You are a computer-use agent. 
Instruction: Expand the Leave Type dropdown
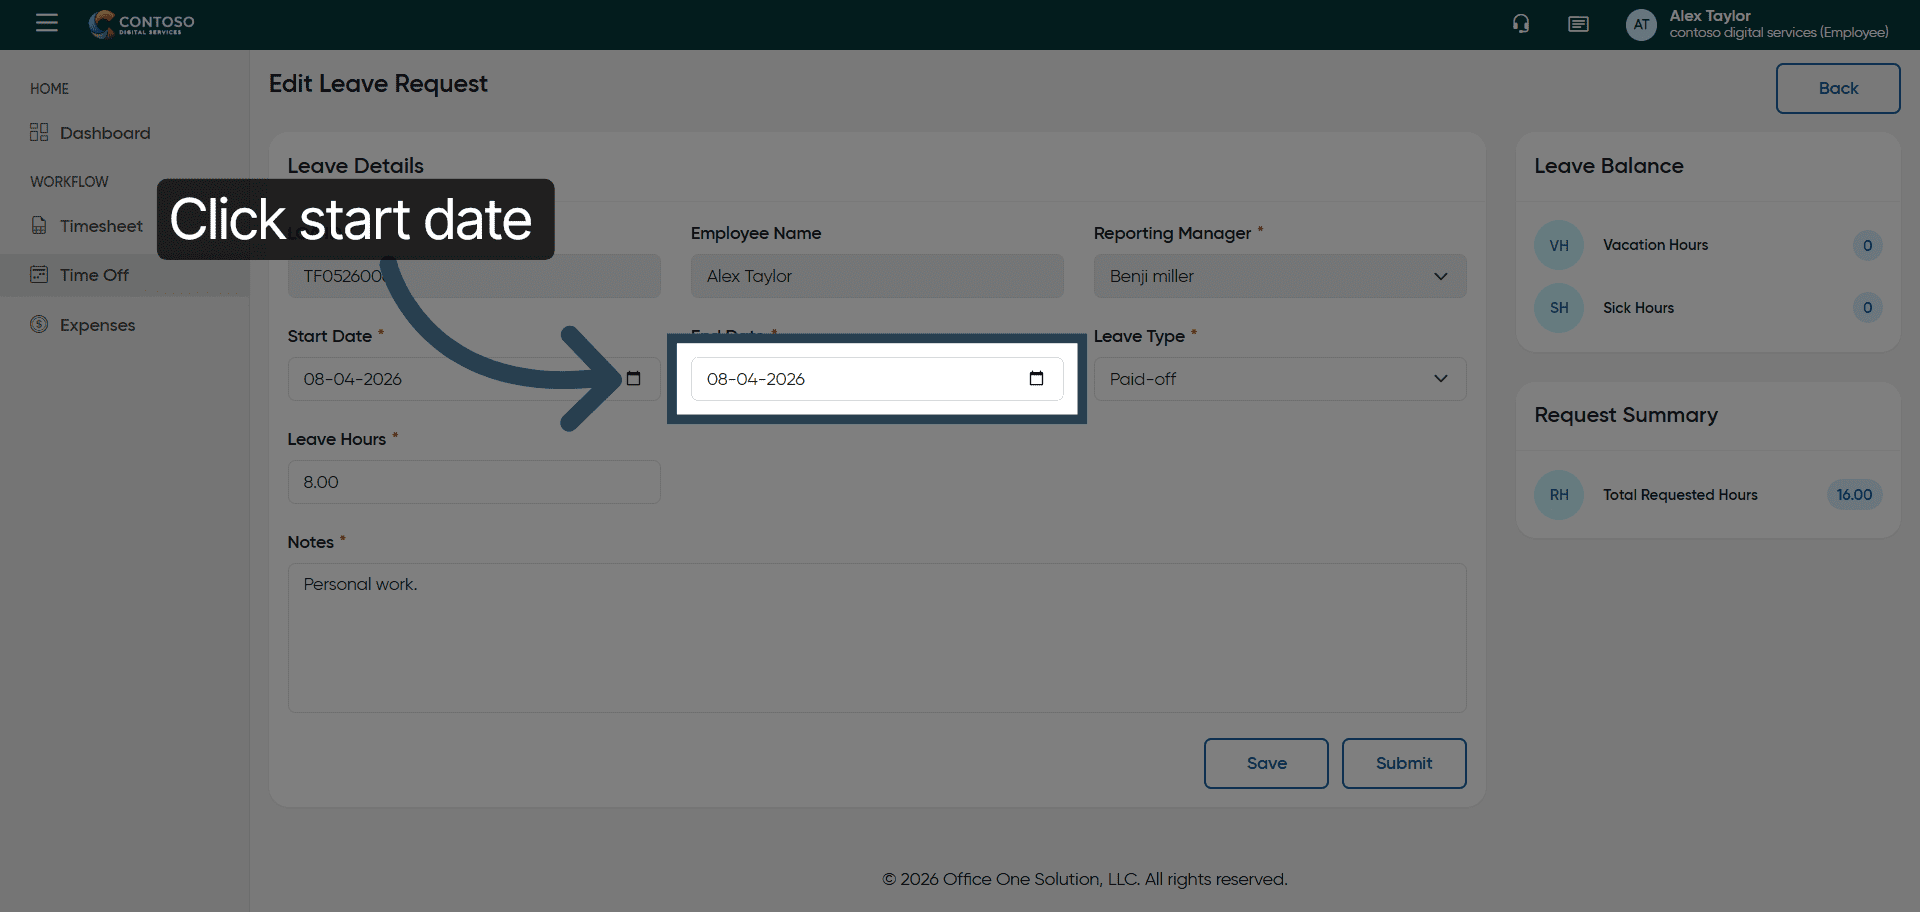click(x=1279, y=379)
